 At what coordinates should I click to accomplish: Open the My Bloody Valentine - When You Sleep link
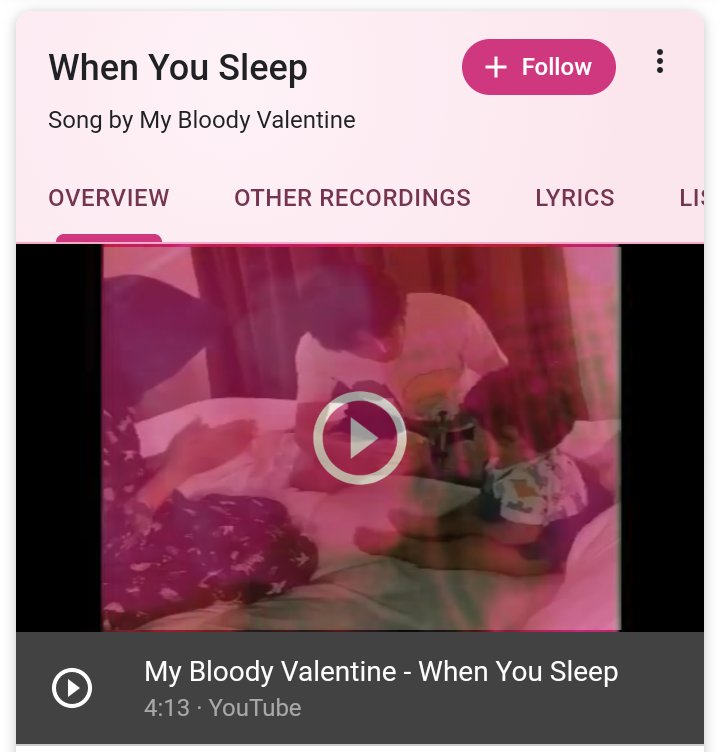pos(381,671)
